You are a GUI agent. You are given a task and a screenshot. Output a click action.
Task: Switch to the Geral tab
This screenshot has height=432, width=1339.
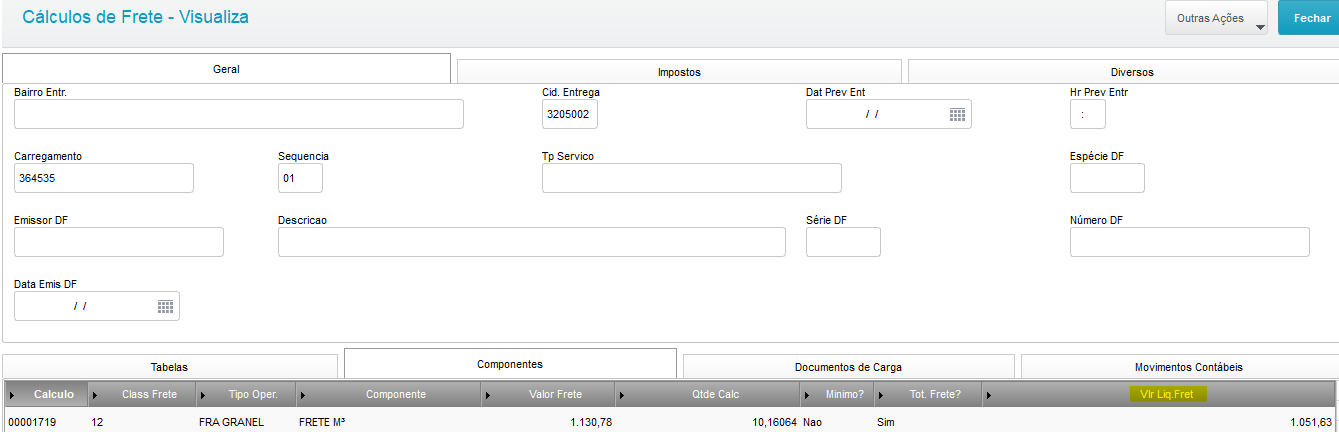(226, 69)
